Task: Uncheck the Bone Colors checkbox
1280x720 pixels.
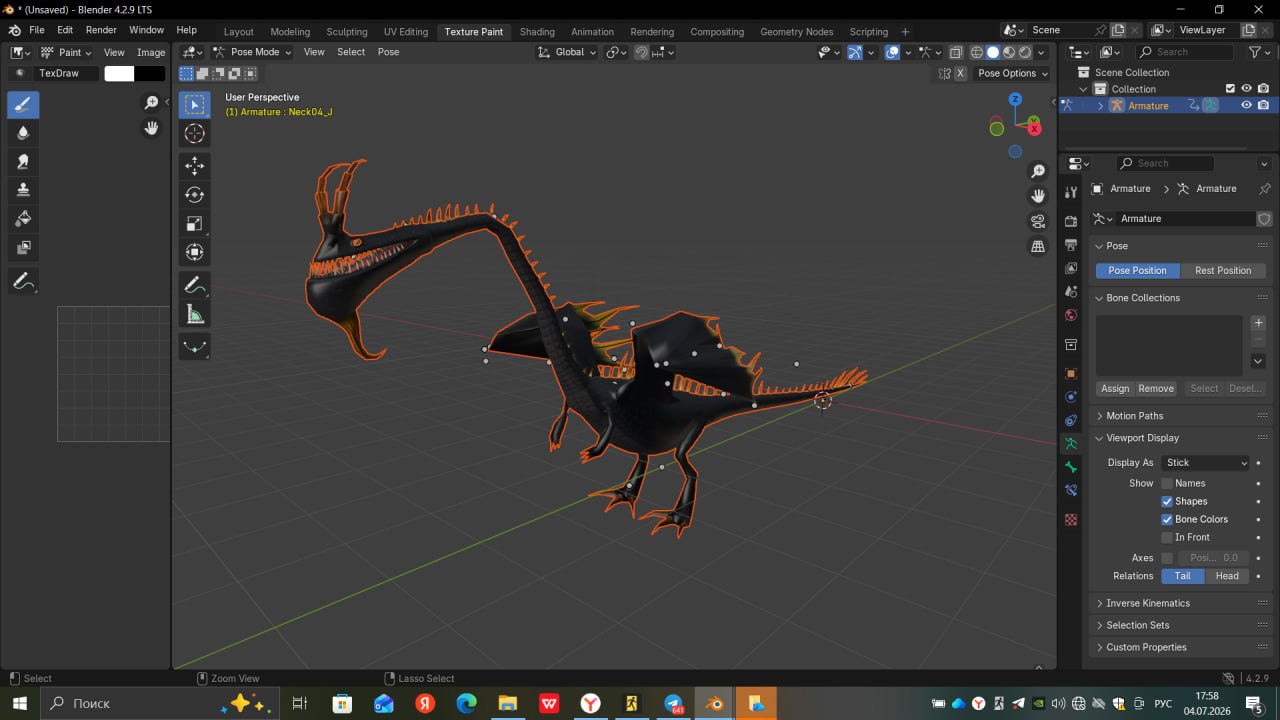Action: (x=1167, y=519)
